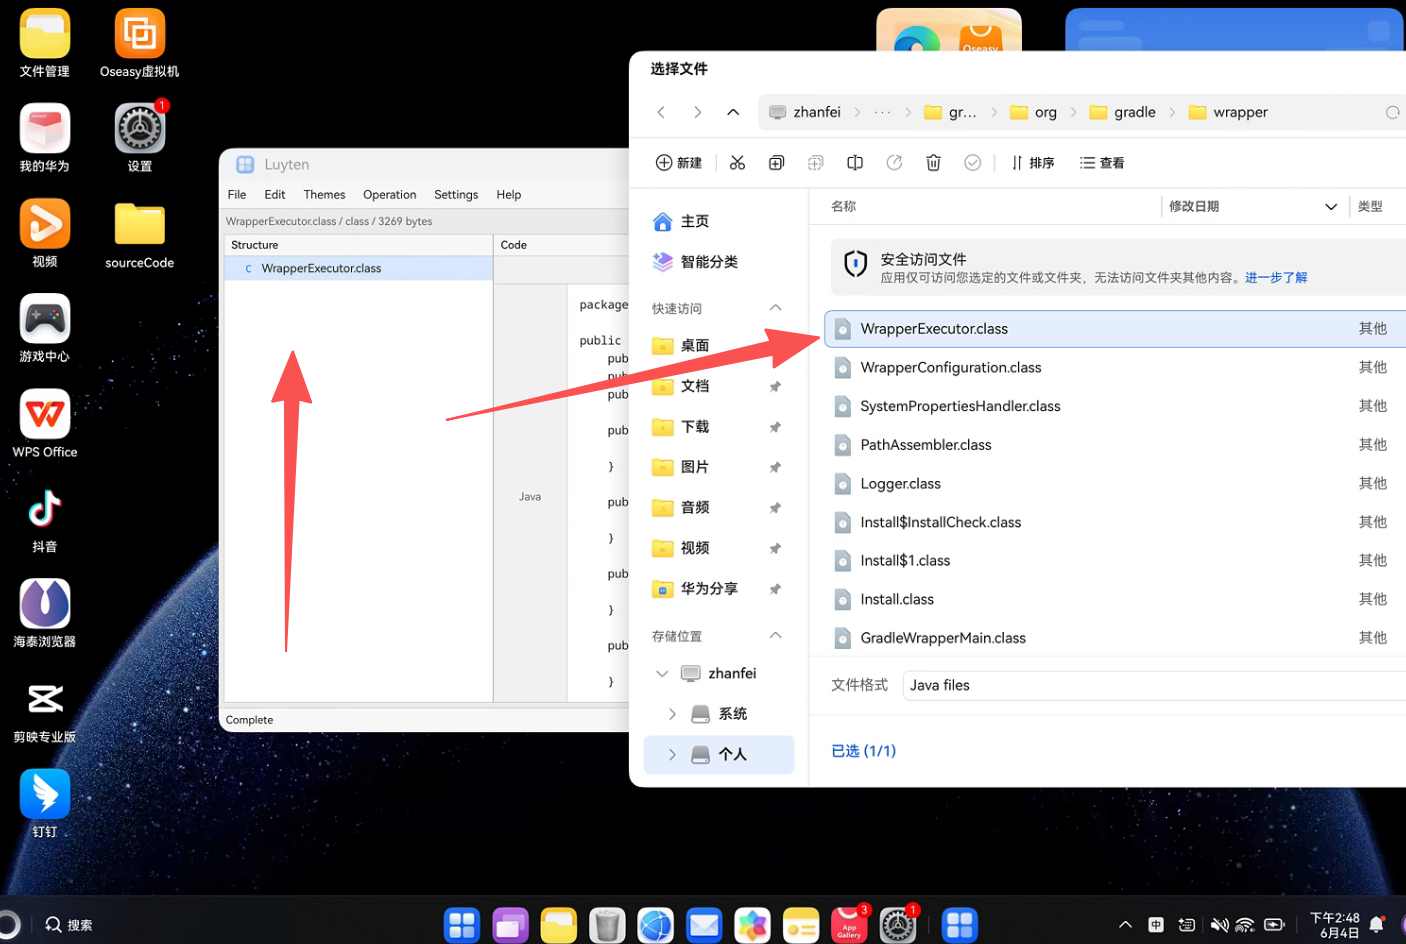The height and width of the screenshot is (944, 1406).
Task: Open the 钉钉 desktop icon
Action: (45, 804)
